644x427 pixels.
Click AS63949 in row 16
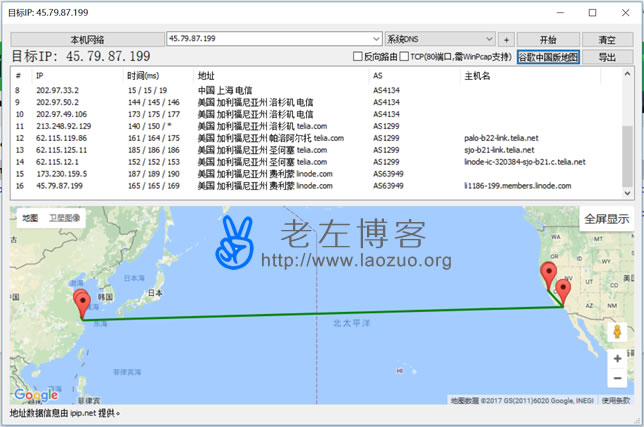tap(388, 186)
